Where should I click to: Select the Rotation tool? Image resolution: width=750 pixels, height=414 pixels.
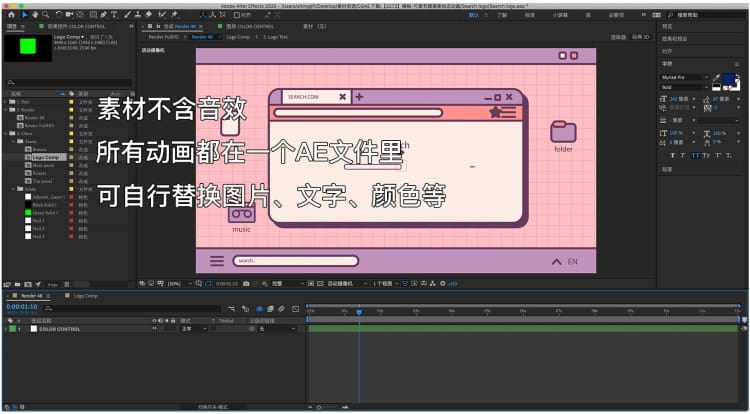(x=58, y=15)
